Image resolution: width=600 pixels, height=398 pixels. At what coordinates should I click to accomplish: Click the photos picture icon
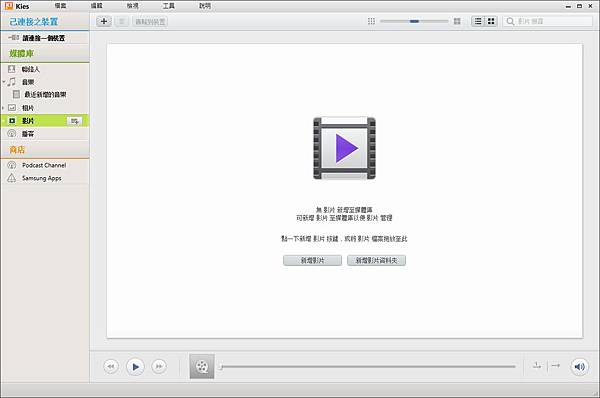(12, 108)
